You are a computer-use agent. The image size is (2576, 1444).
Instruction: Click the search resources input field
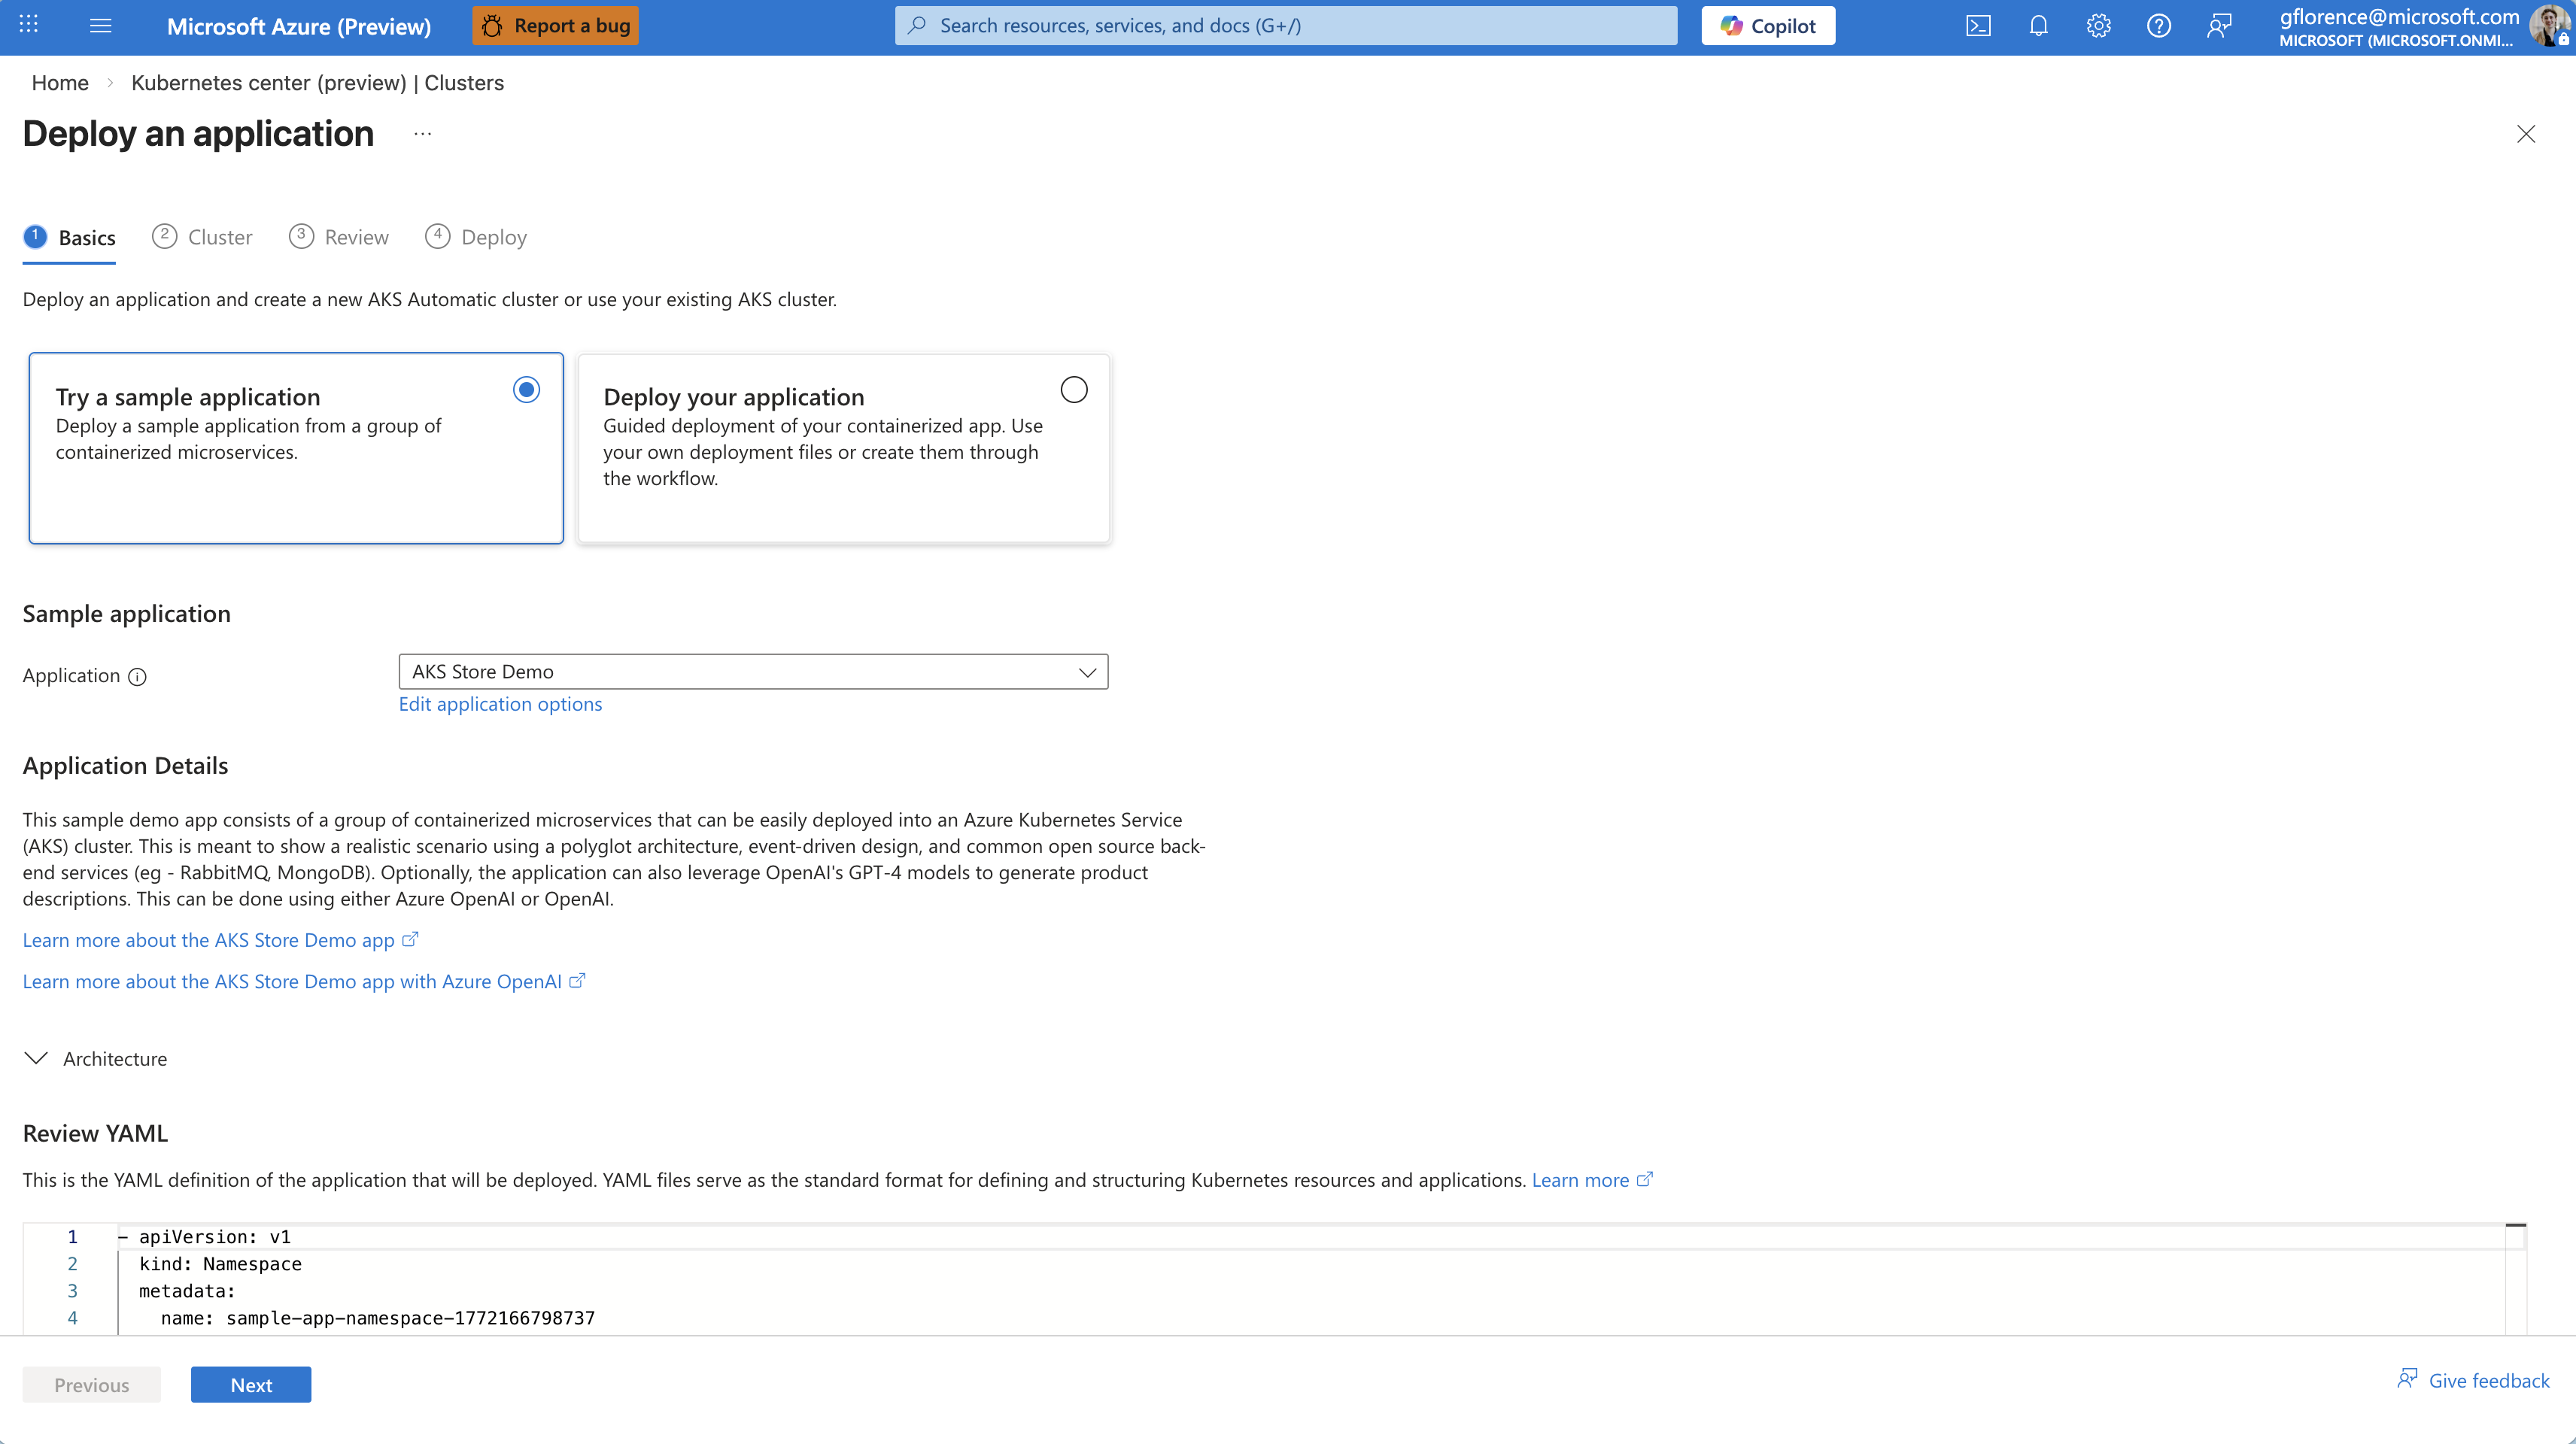click(x=1286, y=26)
